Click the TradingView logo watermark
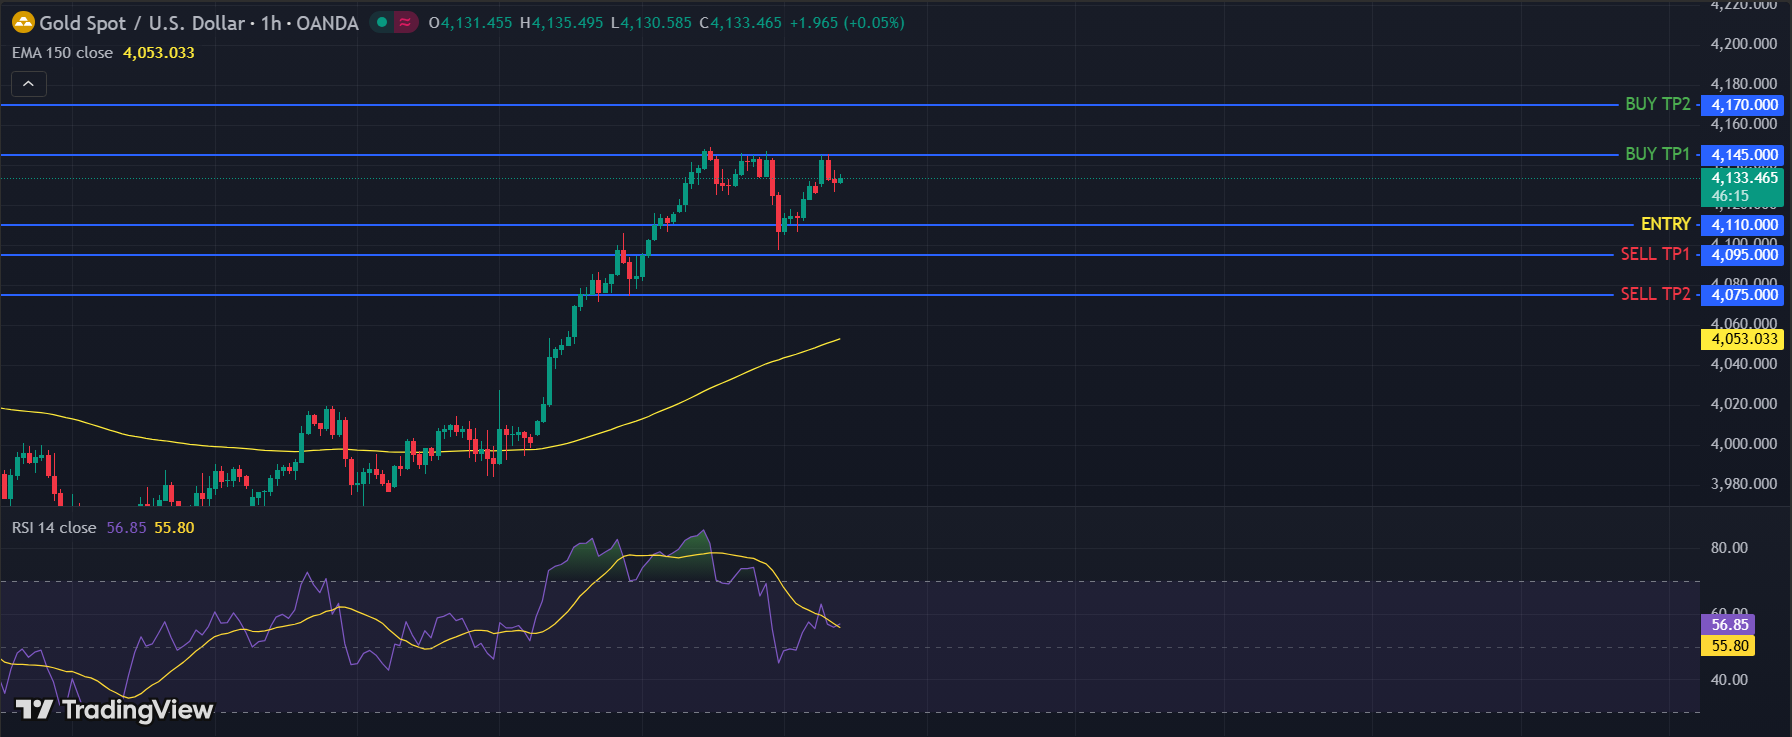Screen dimensions: 1792x737 115,709
